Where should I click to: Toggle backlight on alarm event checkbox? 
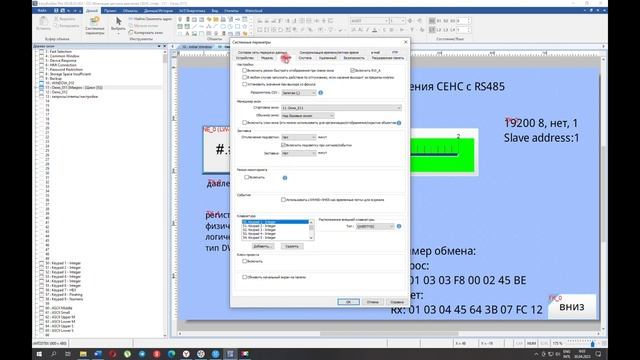pos(283,145)
